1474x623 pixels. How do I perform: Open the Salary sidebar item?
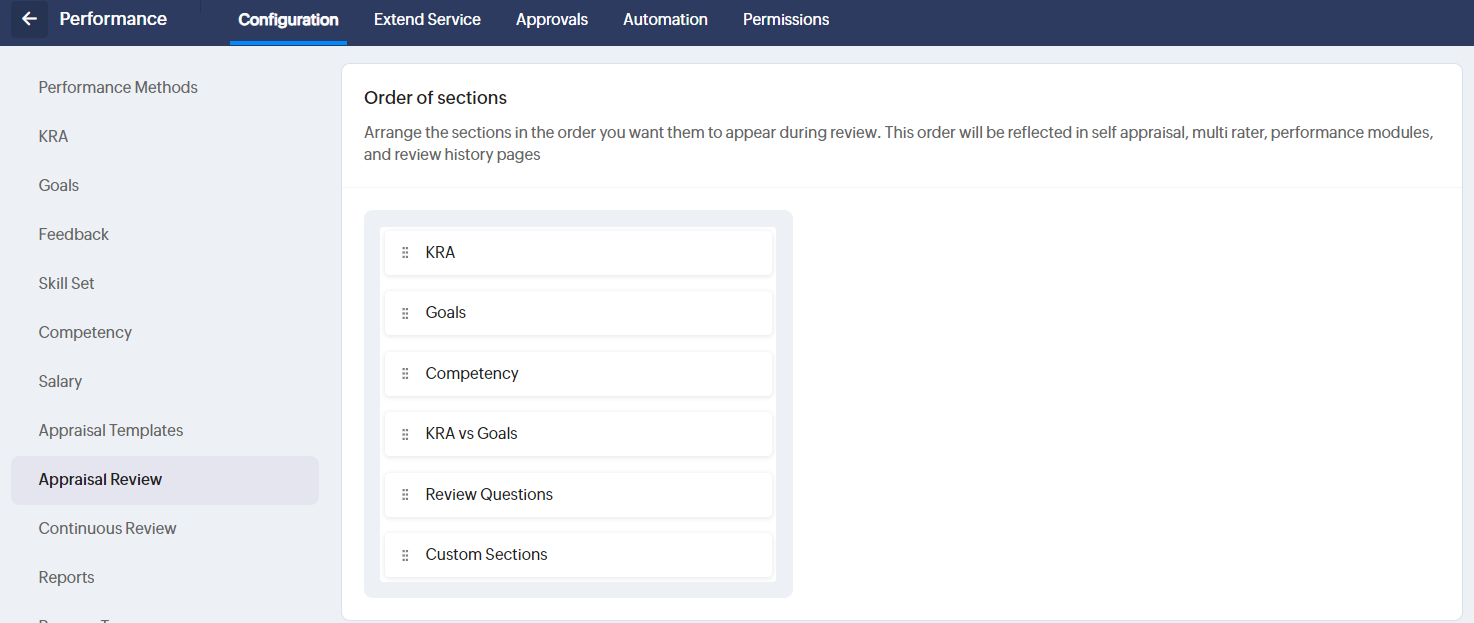click(x=60, y=381)
